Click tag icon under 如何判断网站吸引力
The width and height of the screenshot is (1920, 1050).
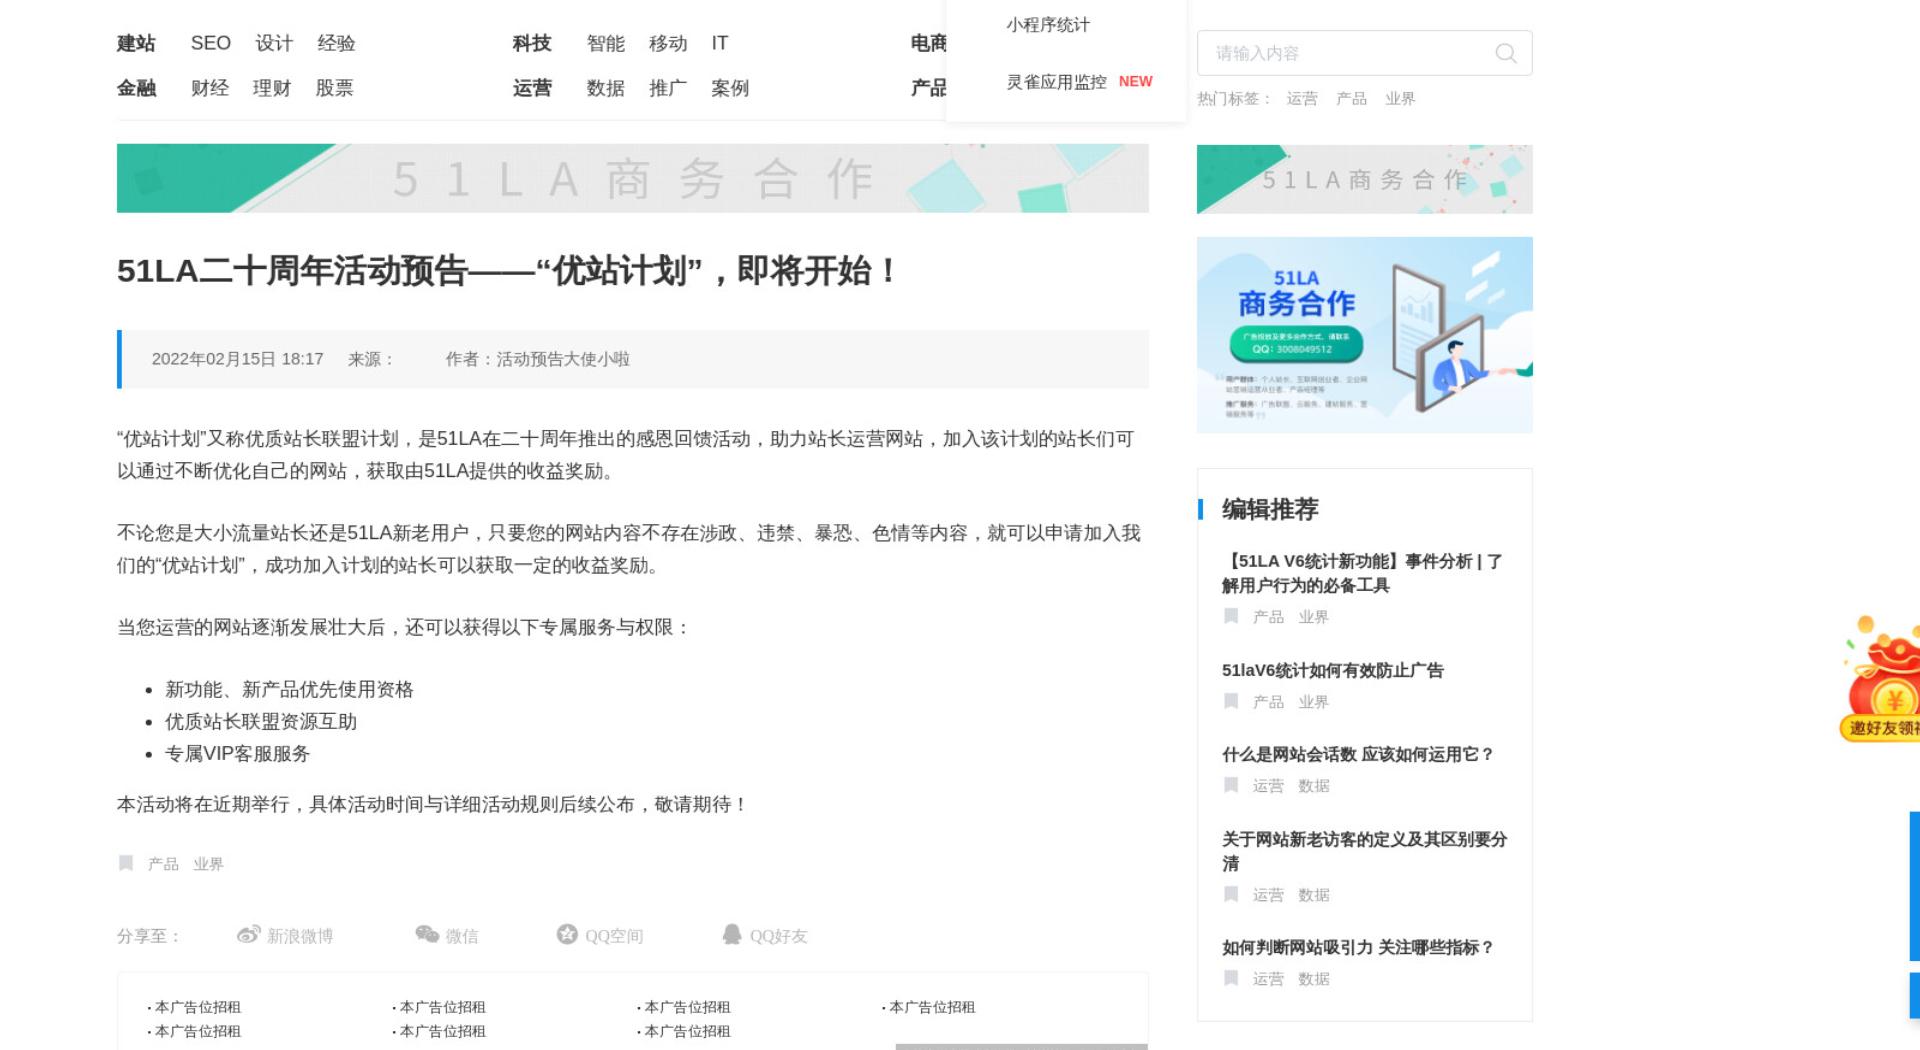(1231, 978)
